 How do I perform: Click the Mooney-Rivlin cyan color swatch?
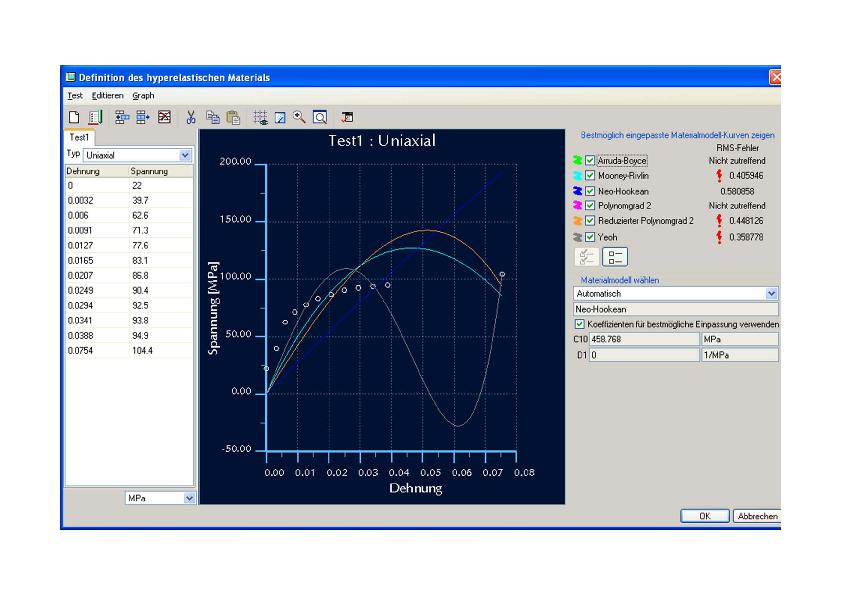577,175
